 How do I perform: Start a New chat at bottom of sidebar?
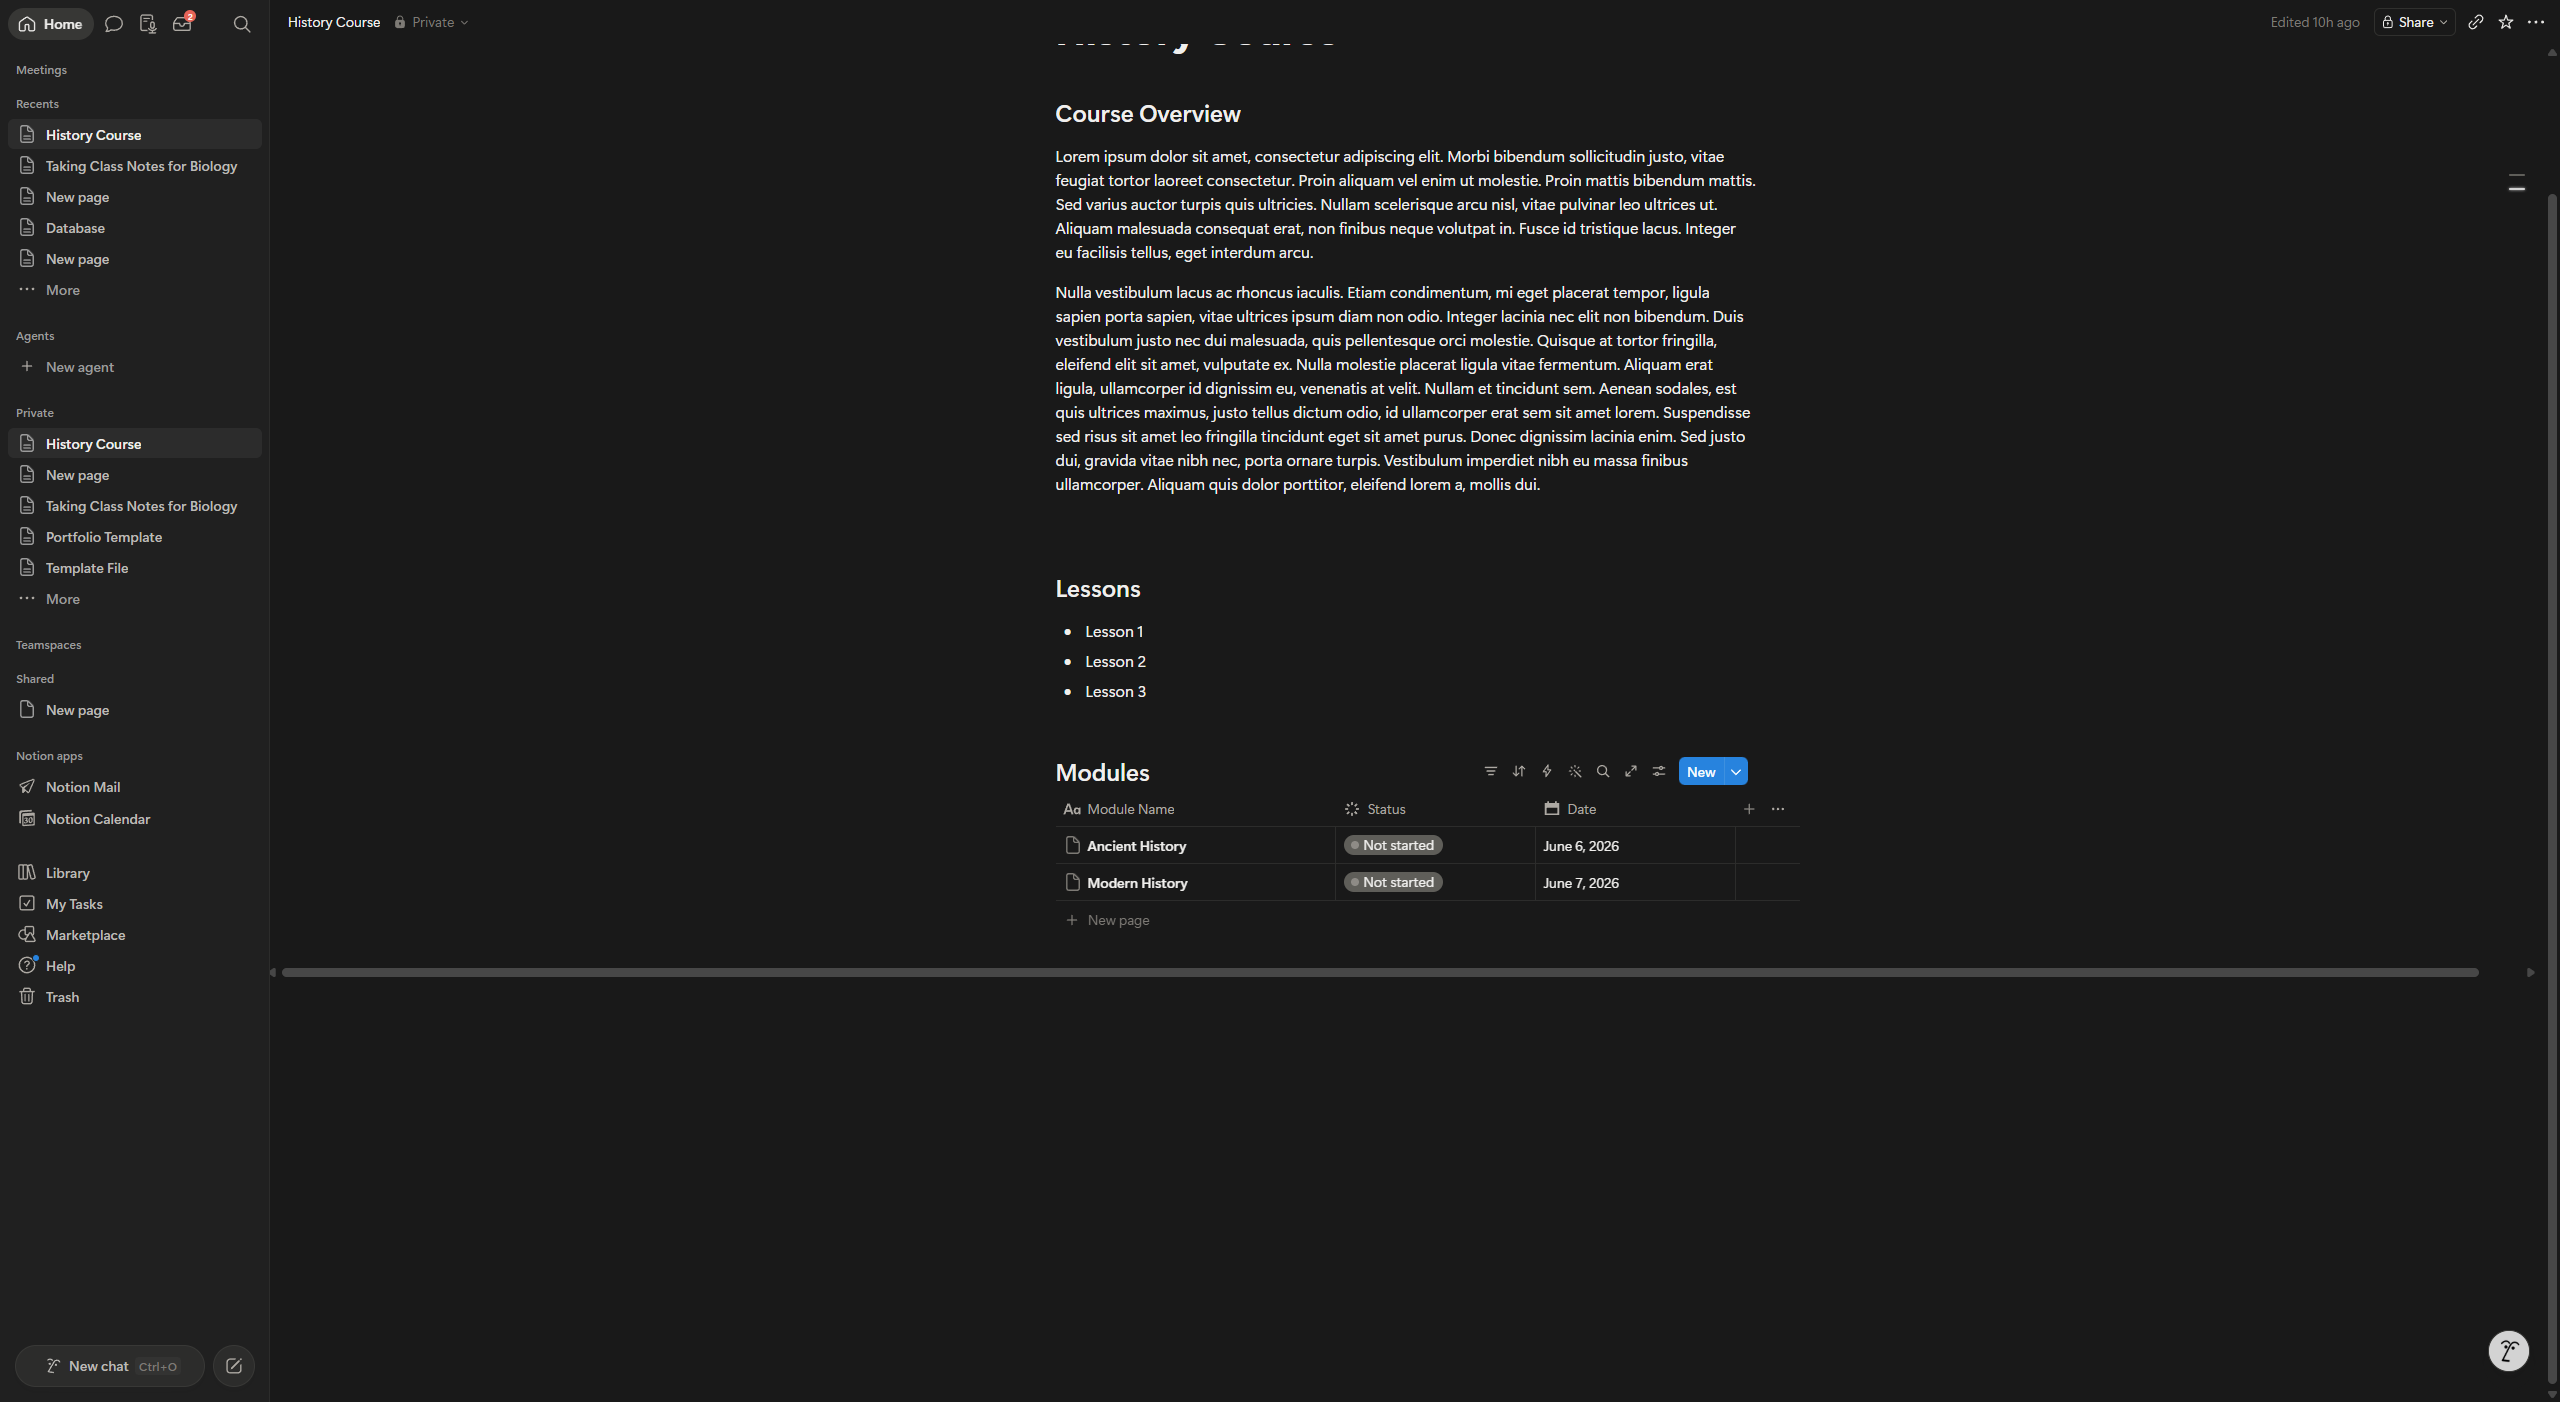(x=110, y=1366)
